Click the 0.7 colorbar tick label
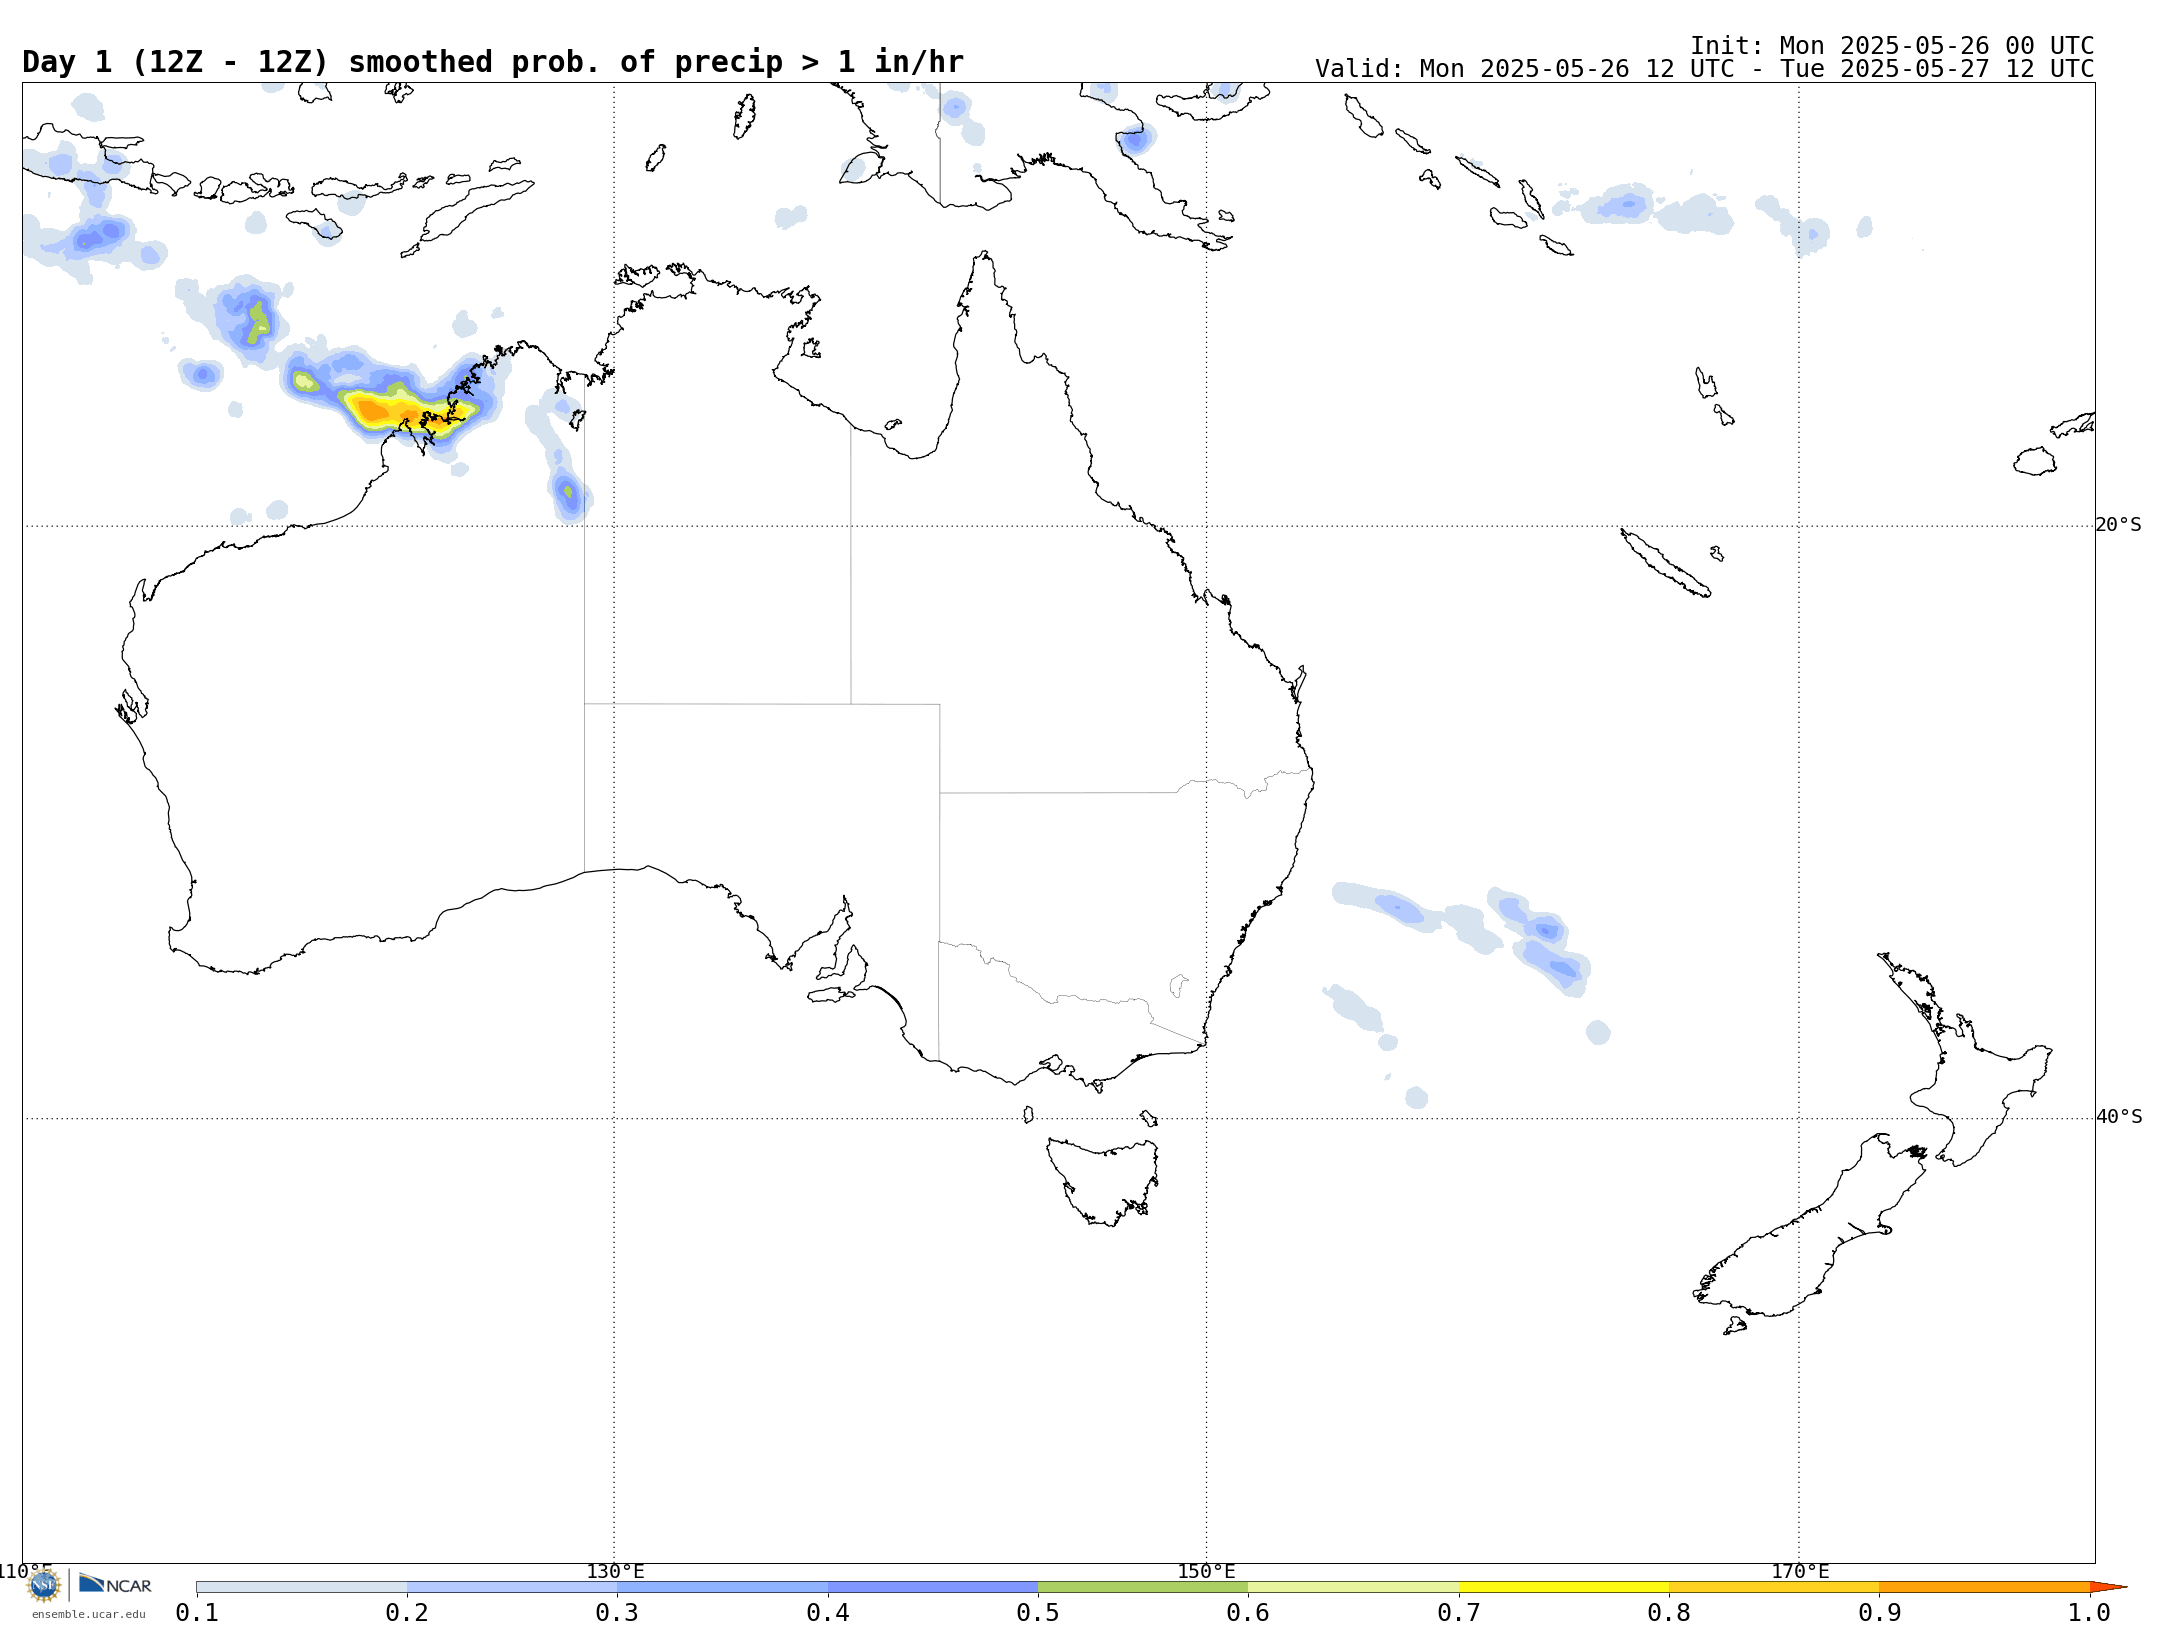Screen dimensions: 2160x1626 click(x=1459, y=1612)
